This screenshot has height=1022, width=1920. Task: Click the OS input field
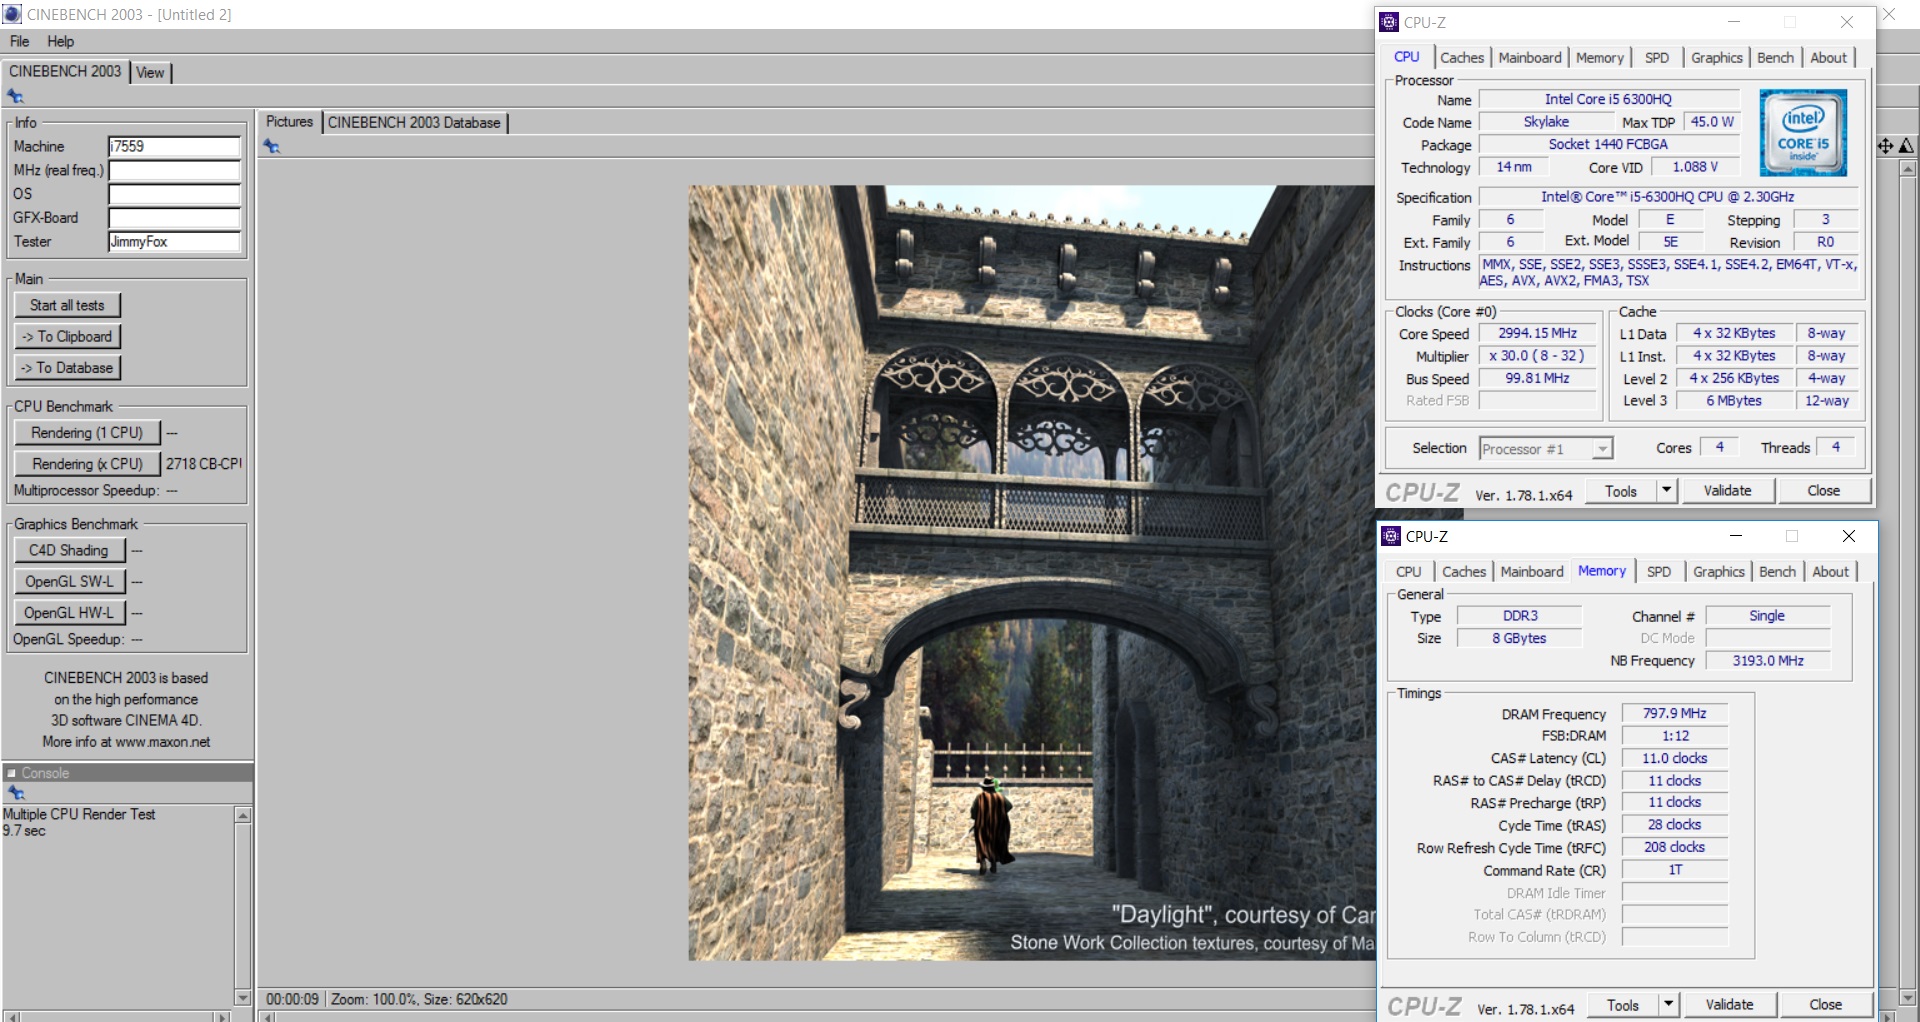click(x=174, y=194)
